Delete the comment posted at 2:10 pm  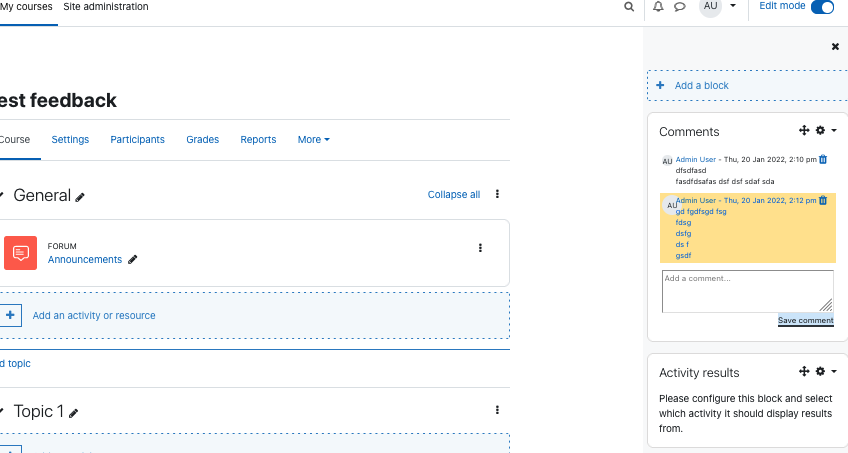823,159
